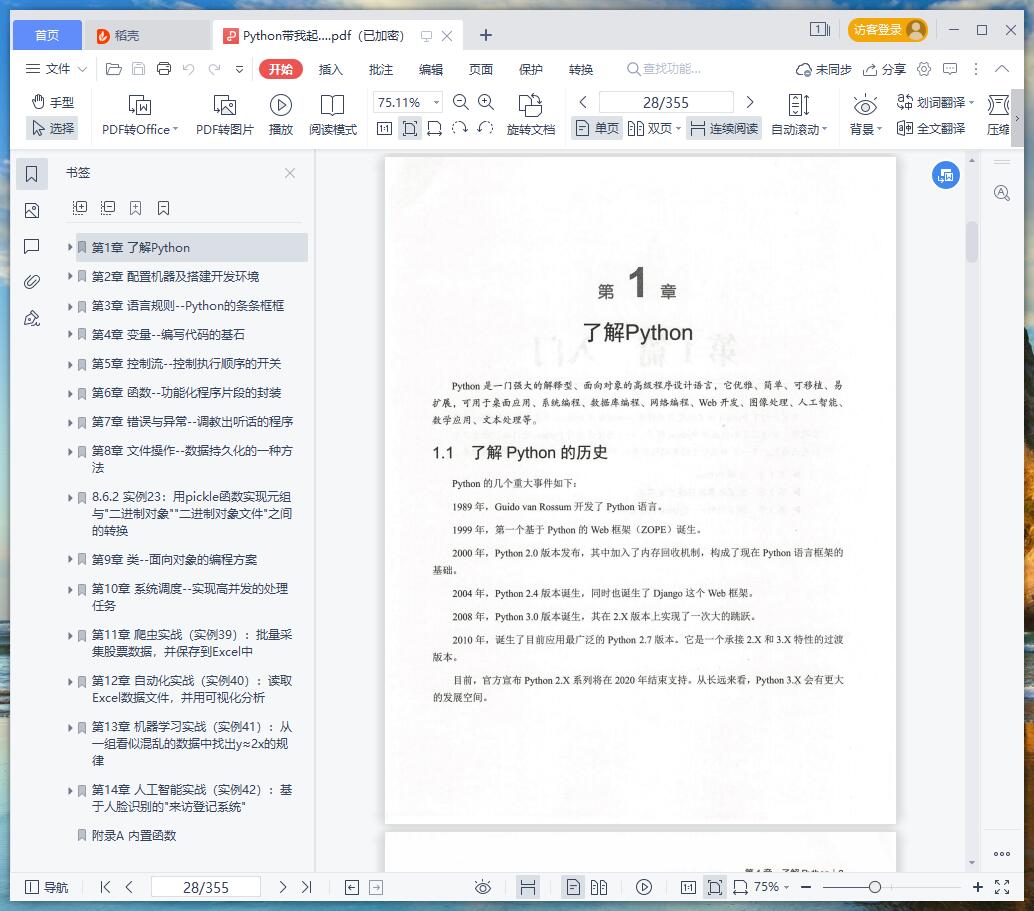
Task: Open the 插入 ribbon tab
Action: [x=330, y=69]
